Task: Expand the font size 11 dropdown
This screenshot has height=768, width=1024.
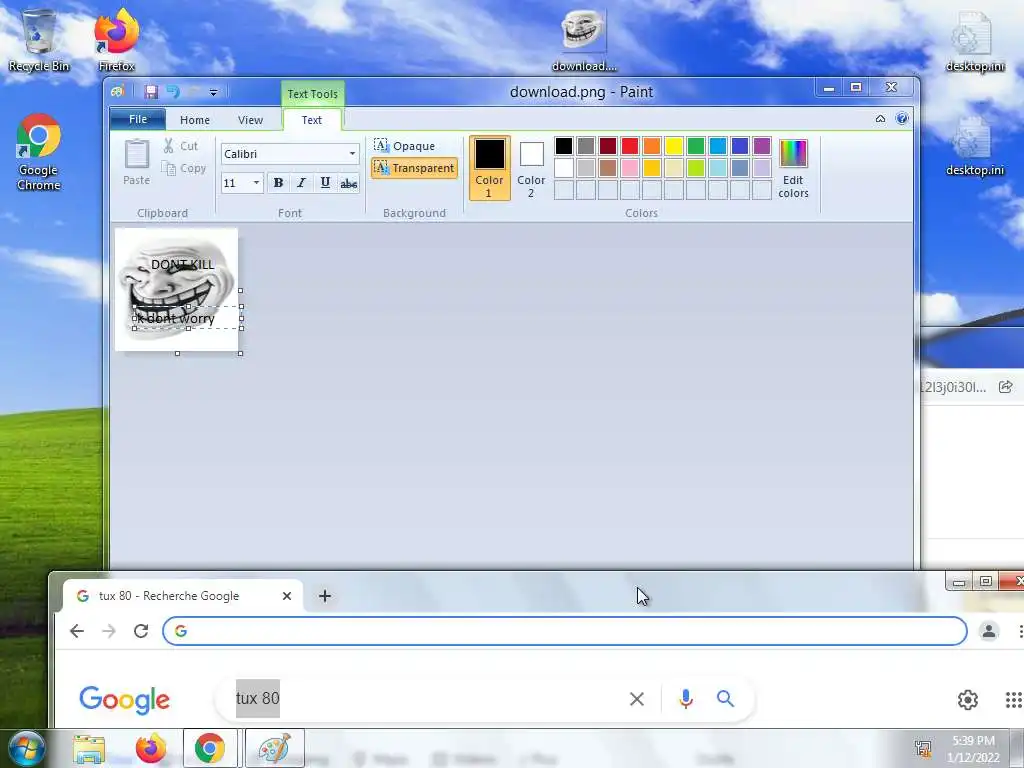Action: (x=256, y=183)
